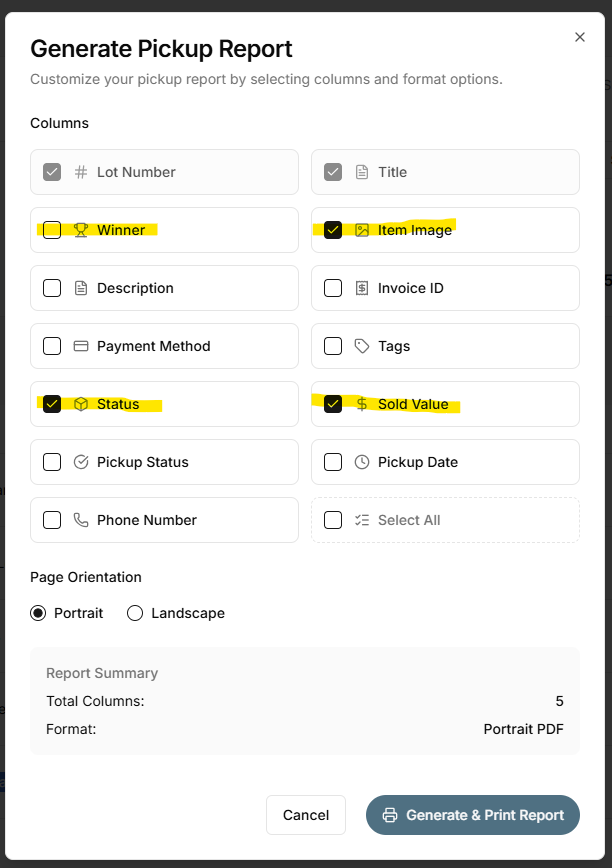The width and height of the screenshot is (612, 868).
Task: Choose Landscape page orientation
Action: [x=135, y=613]
